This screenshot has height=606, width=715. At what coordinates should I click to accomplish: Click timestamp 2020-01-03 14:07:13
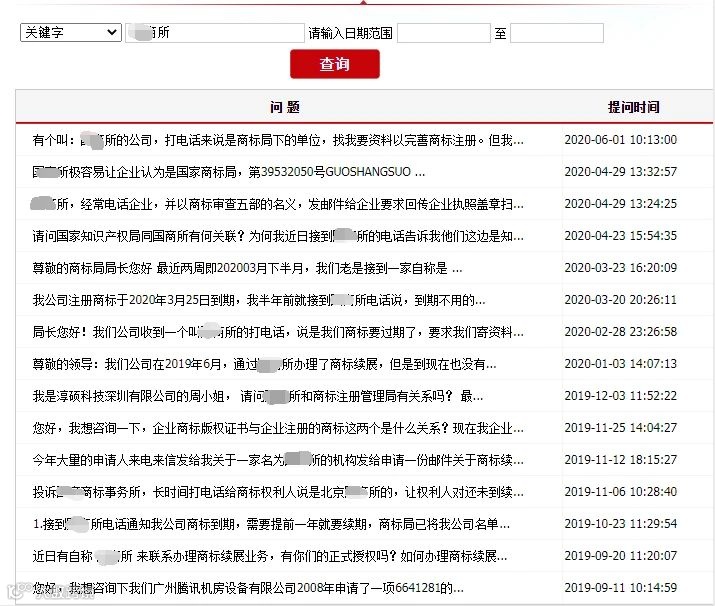point(621,363)
